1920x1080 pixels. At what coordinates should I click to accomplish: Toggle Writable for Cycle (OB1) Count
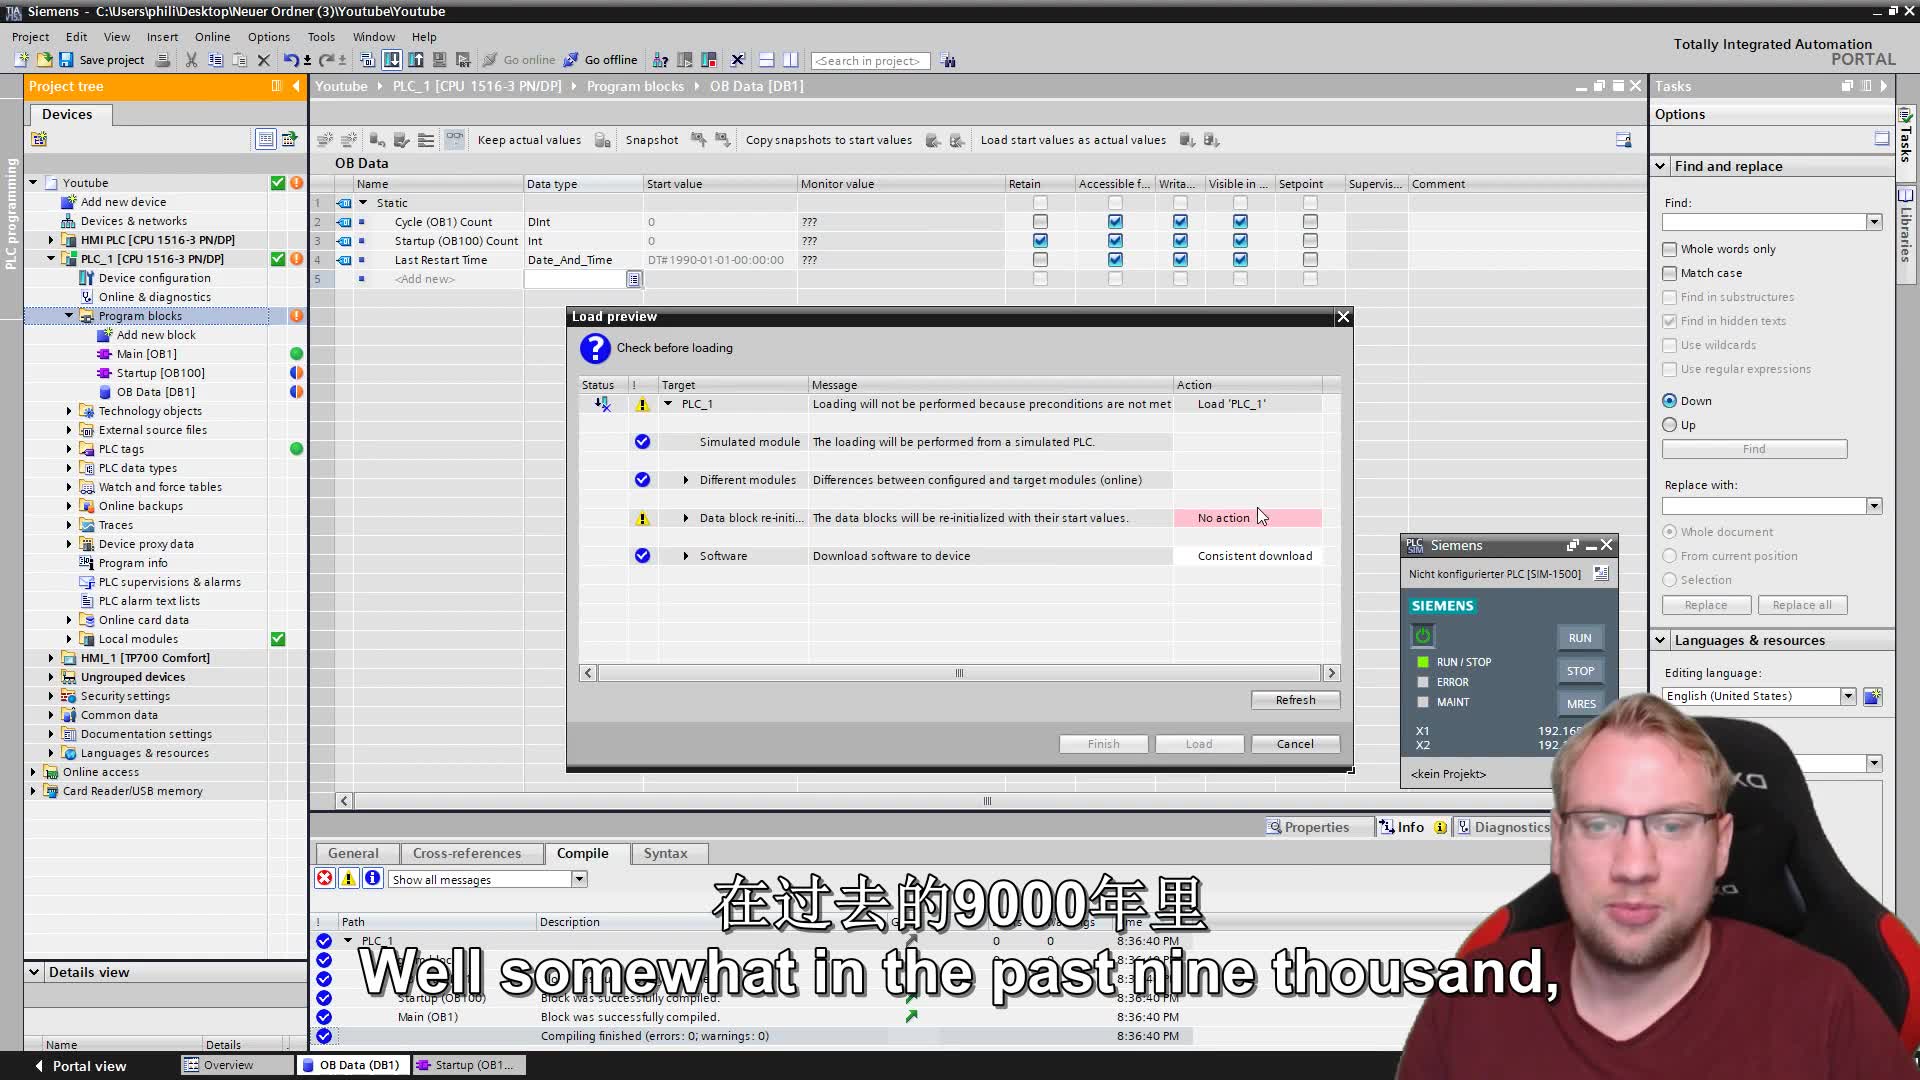coord(1180,222)
